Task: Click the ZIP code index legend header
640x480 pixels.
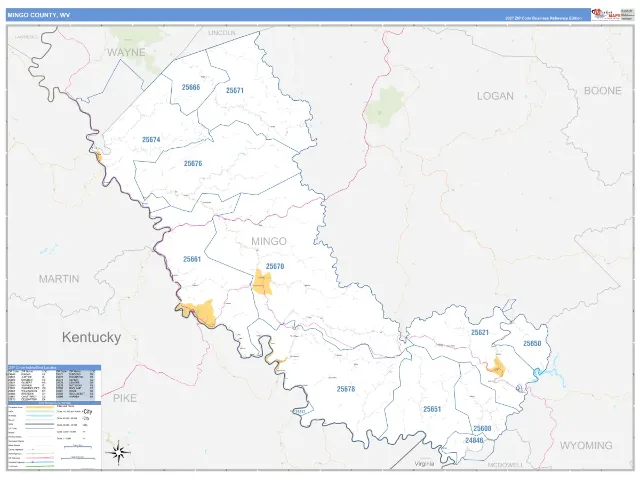Action: click(54, 368)
